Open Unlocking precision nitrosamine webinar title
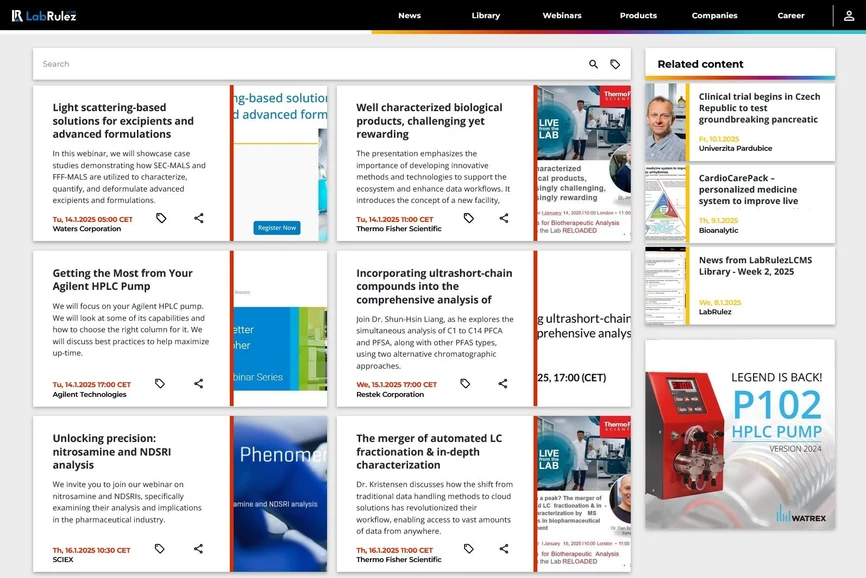The image size is (866, 578). click(x=112, y=451)
